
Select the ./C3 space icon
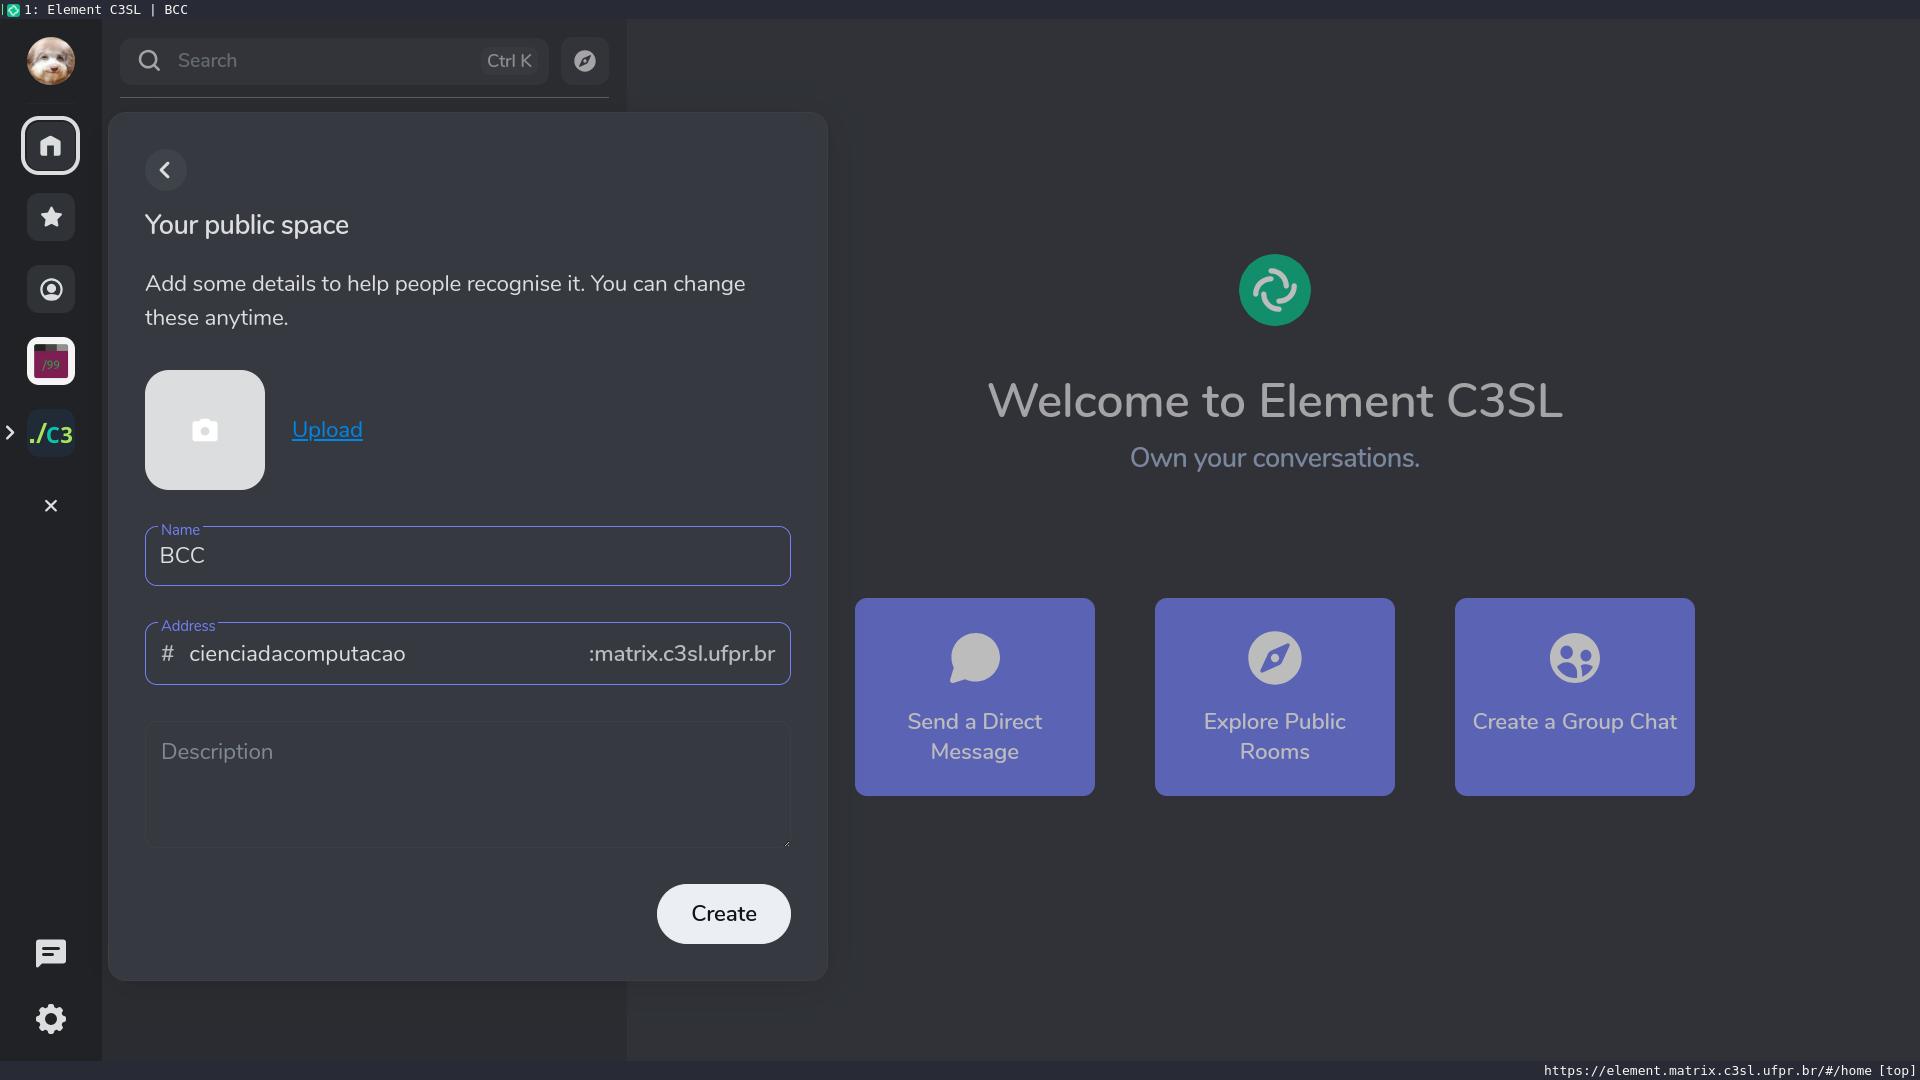point(50,433)
